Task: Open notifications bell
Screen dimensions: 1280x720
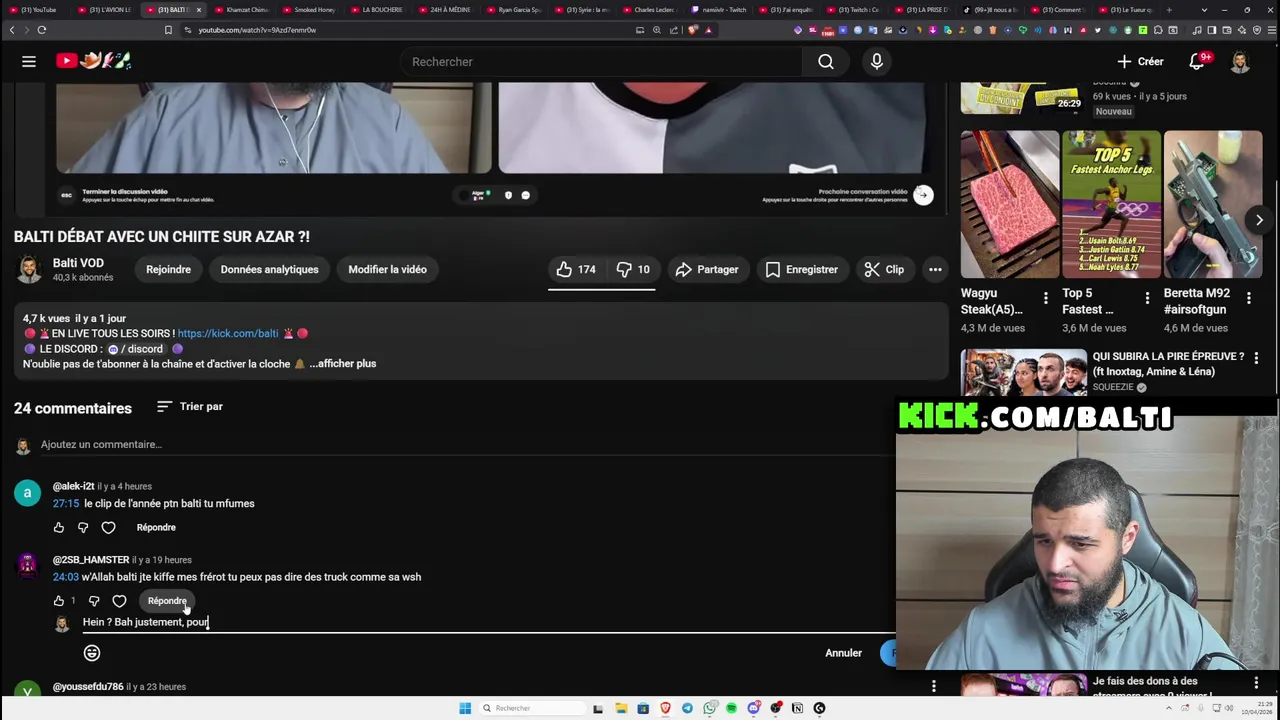Action: coord(1197,62)
